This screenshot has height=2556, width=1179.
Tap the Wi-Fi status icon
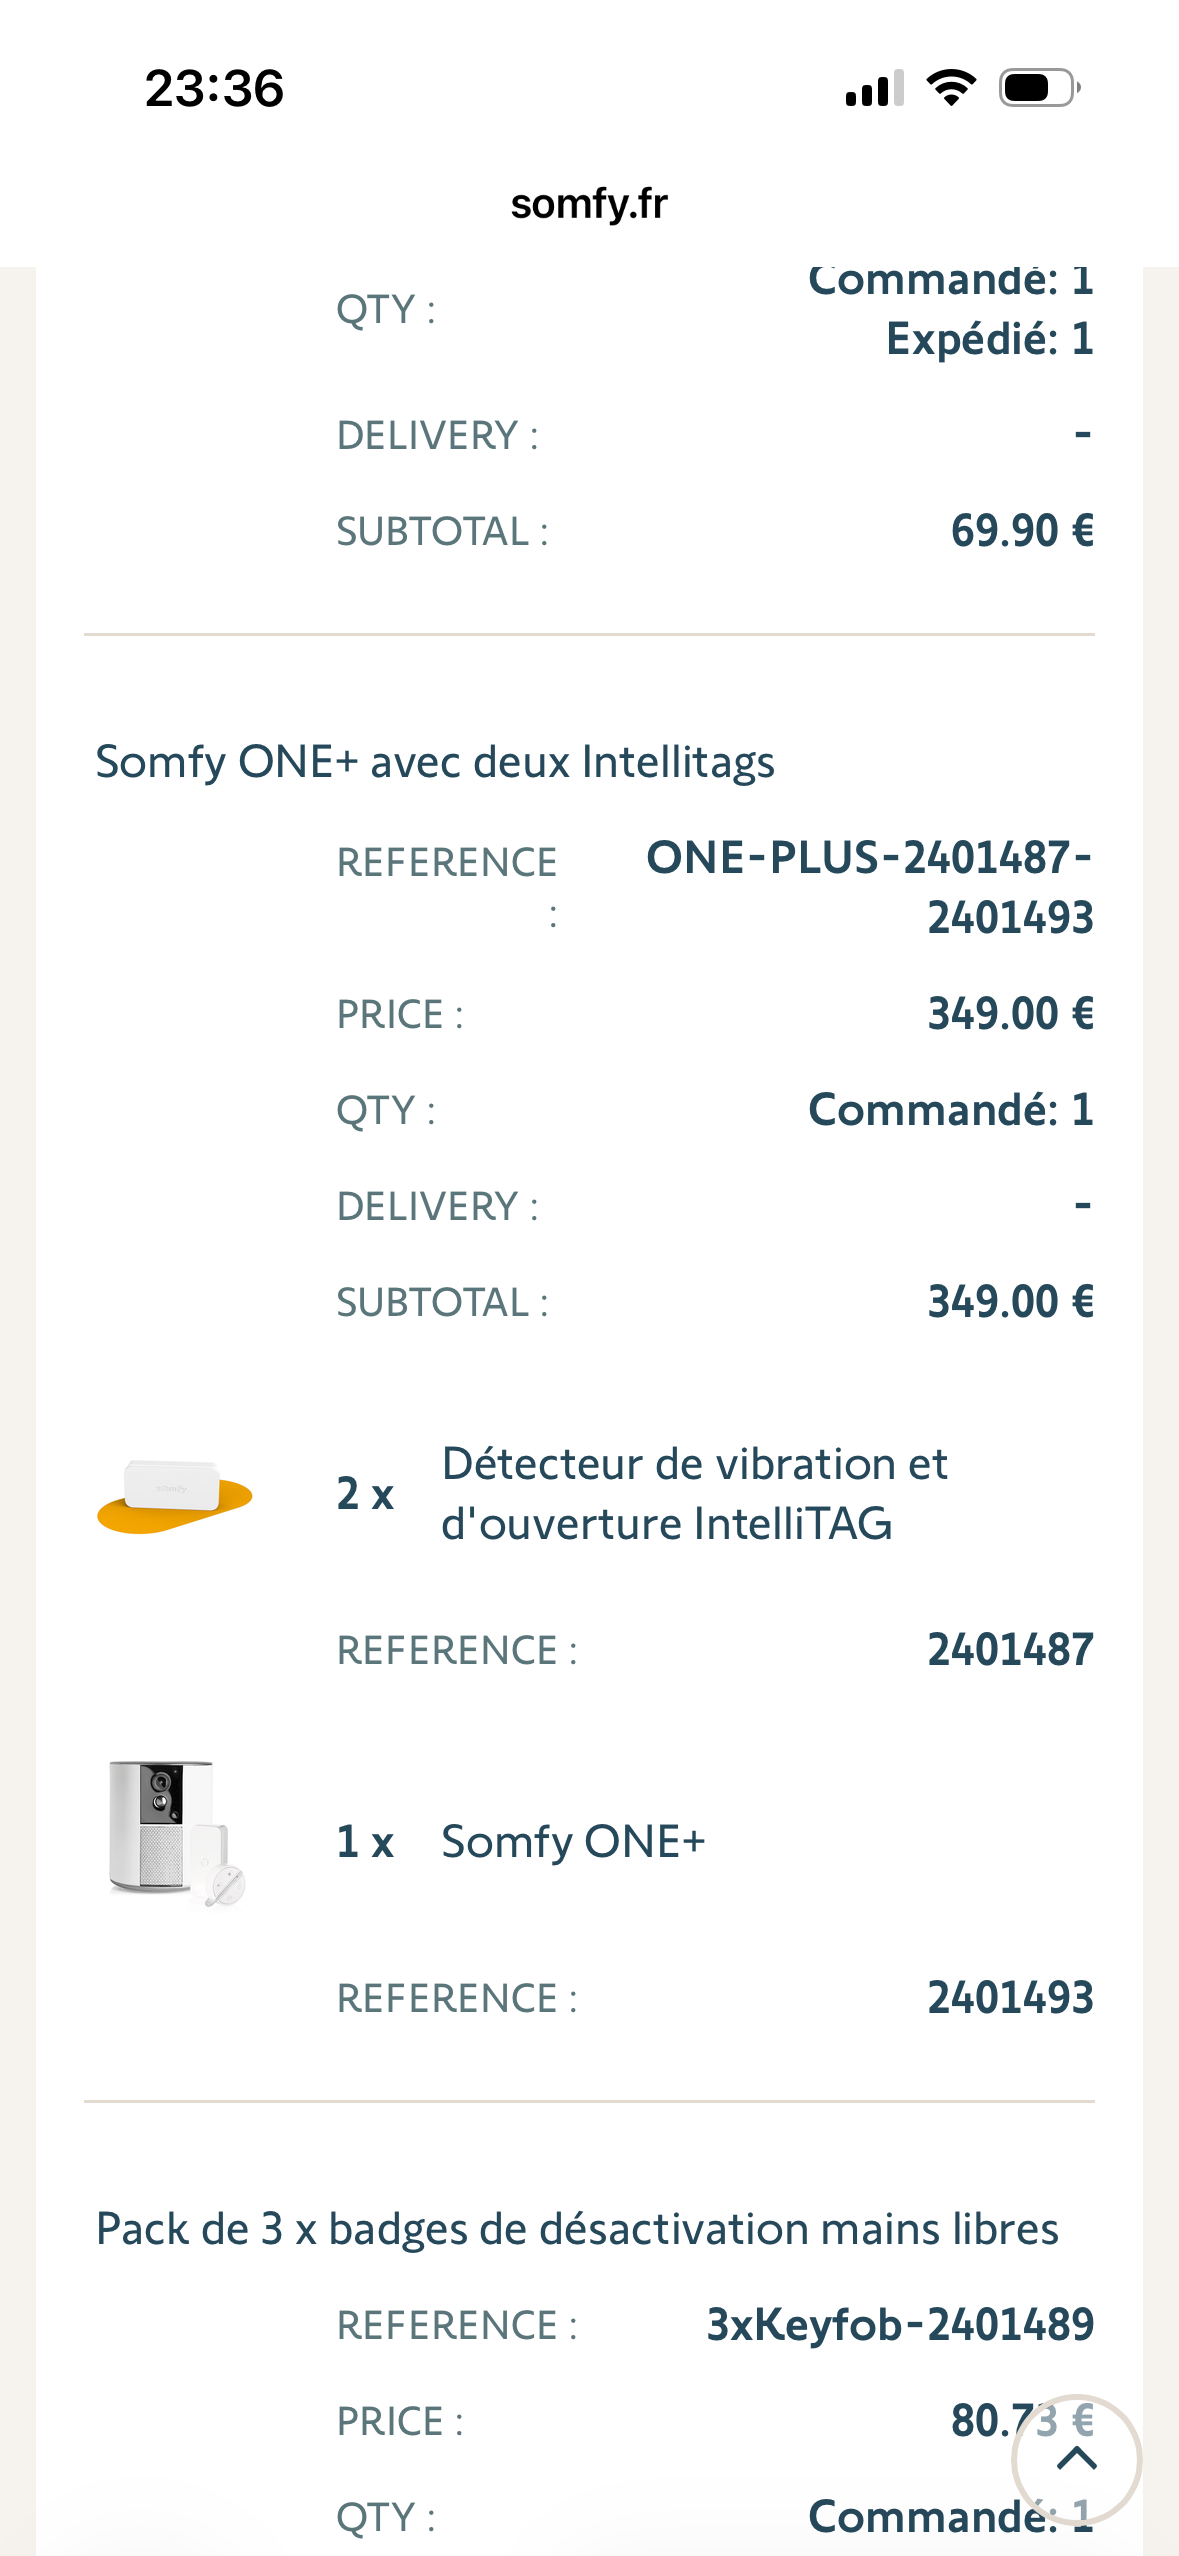(951, 89)
